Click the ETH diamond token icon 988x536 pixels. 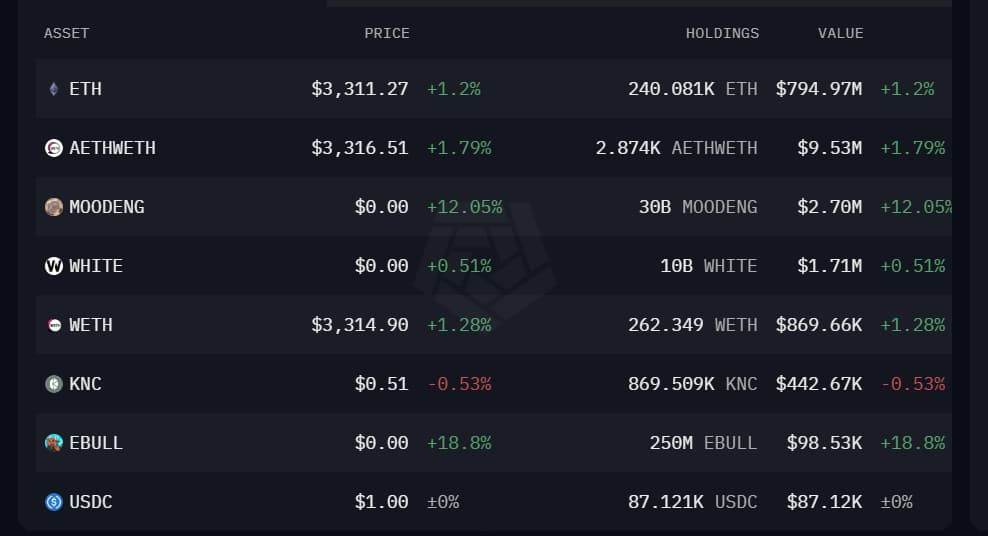coord(54,89)
